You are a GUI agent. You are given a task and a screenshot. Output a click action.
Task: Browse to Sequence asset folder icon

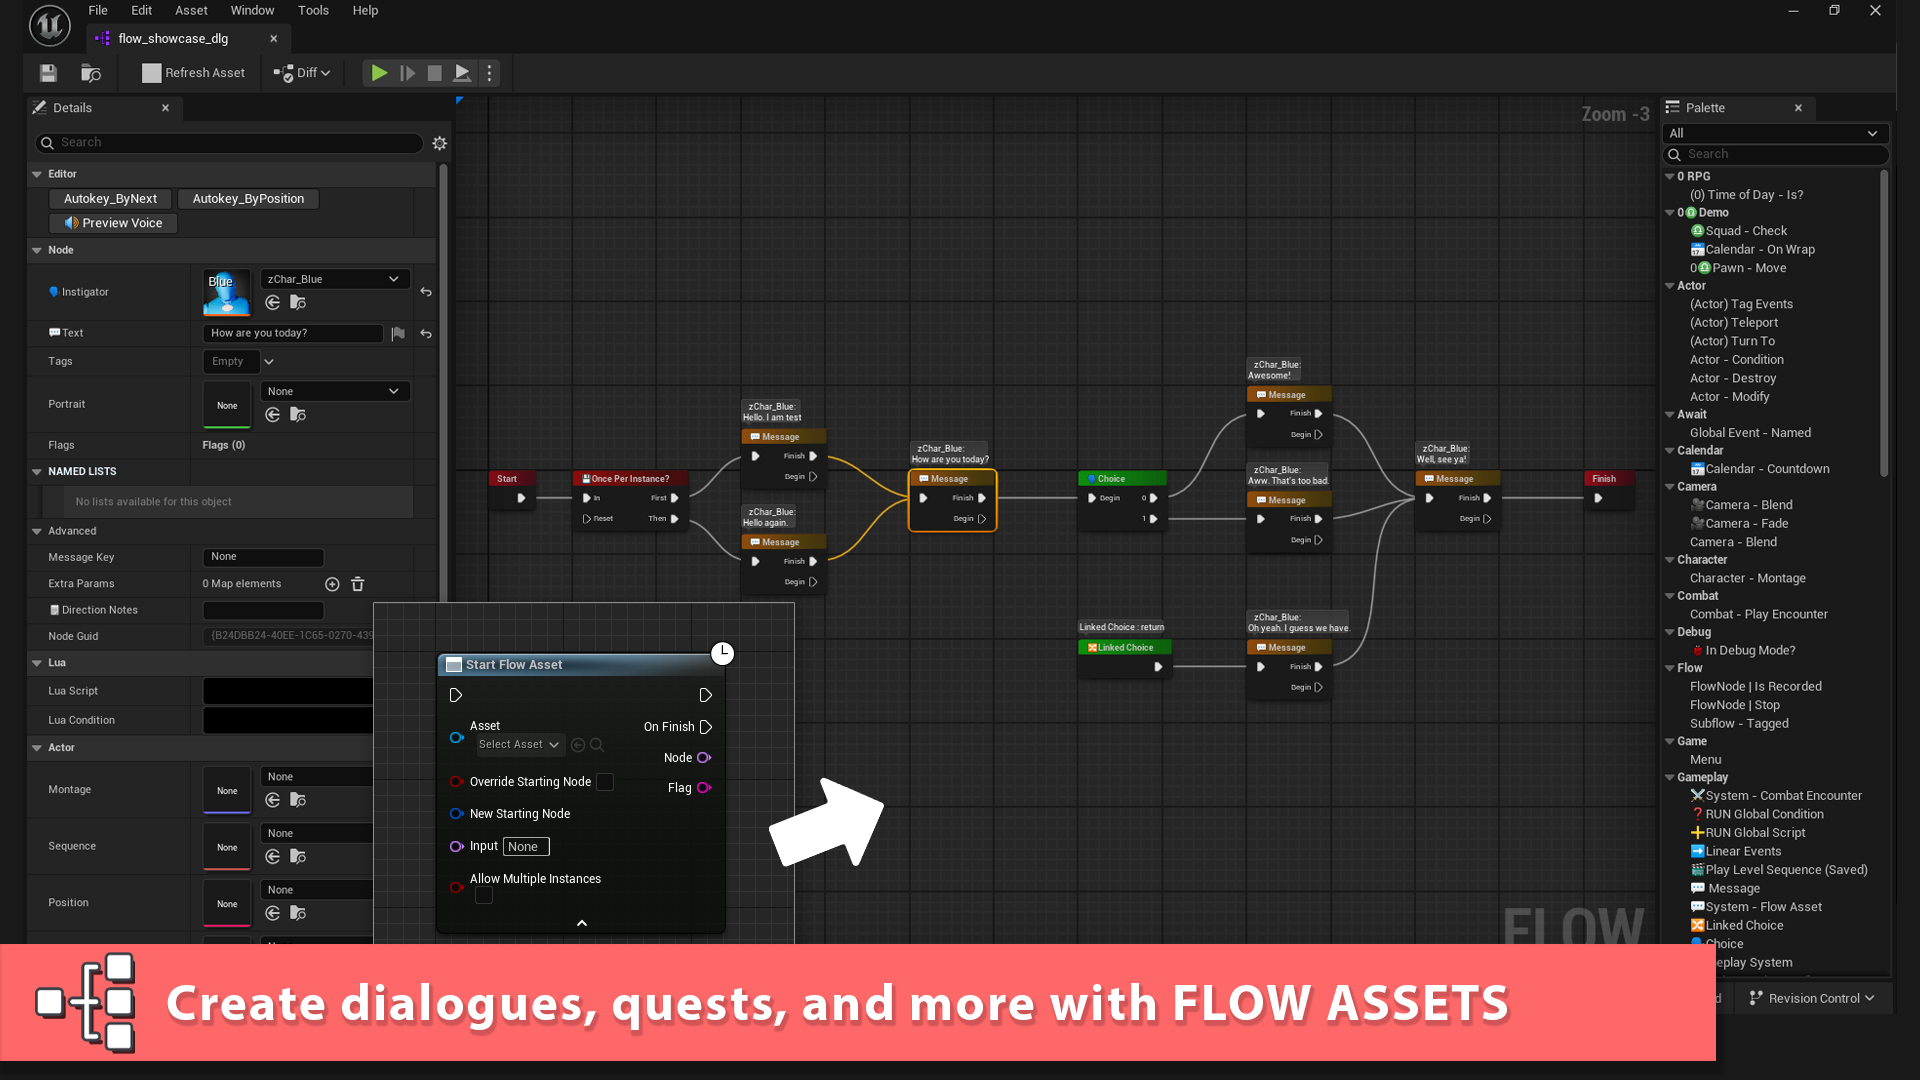(x=298, y=856)
